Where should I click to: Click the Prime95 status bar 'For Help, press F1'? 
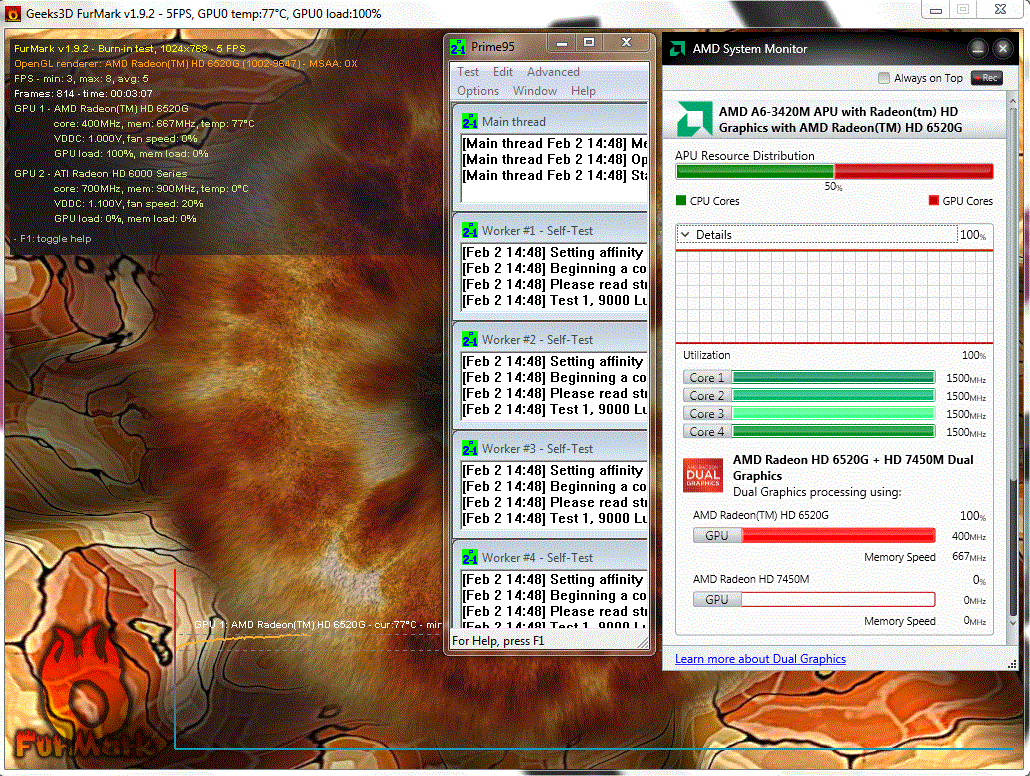[x=498, y=641]
